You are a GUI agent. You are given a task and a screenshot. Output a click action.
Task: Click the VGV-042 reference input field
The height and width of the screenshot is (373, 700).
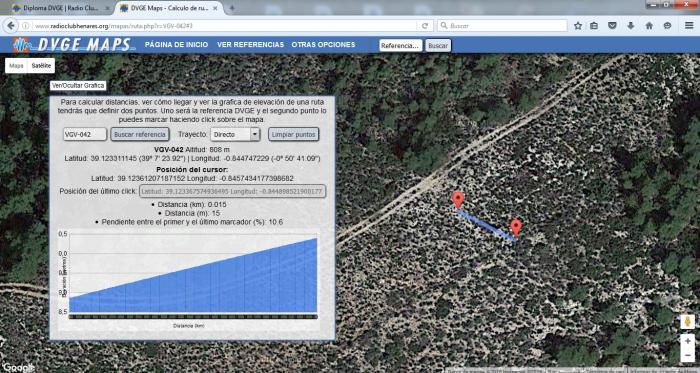click(x=85, y=134)
